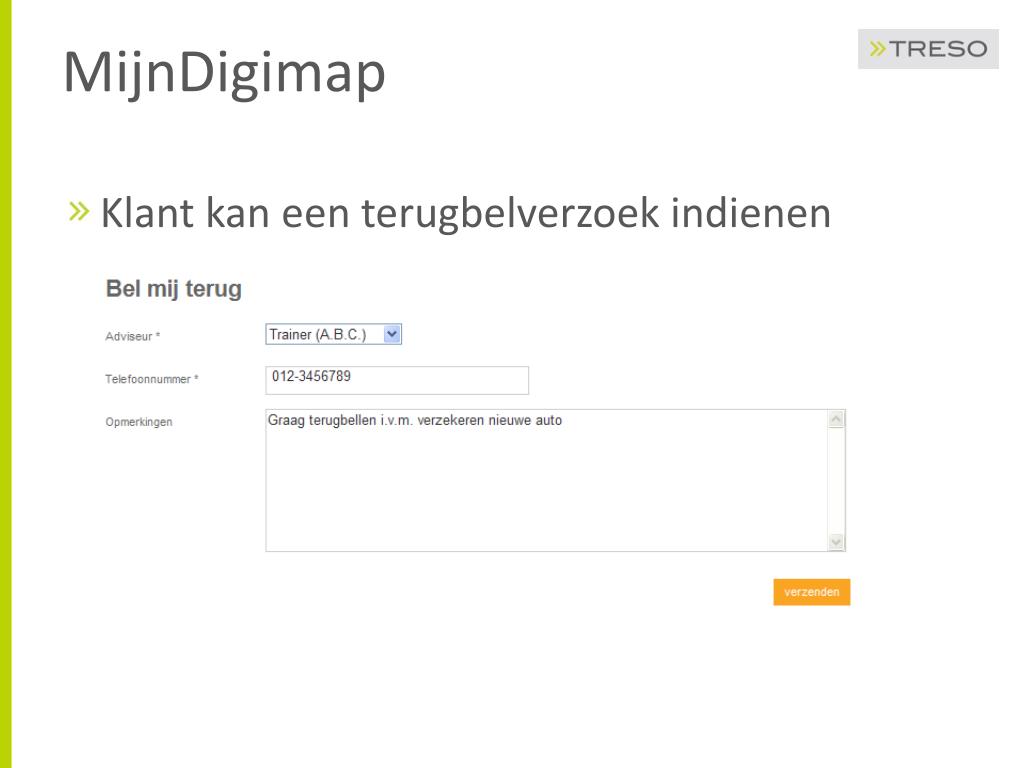
Task: Click the Telefoonnummer input field
Action: pyautogui.click(x=397, y=380)
